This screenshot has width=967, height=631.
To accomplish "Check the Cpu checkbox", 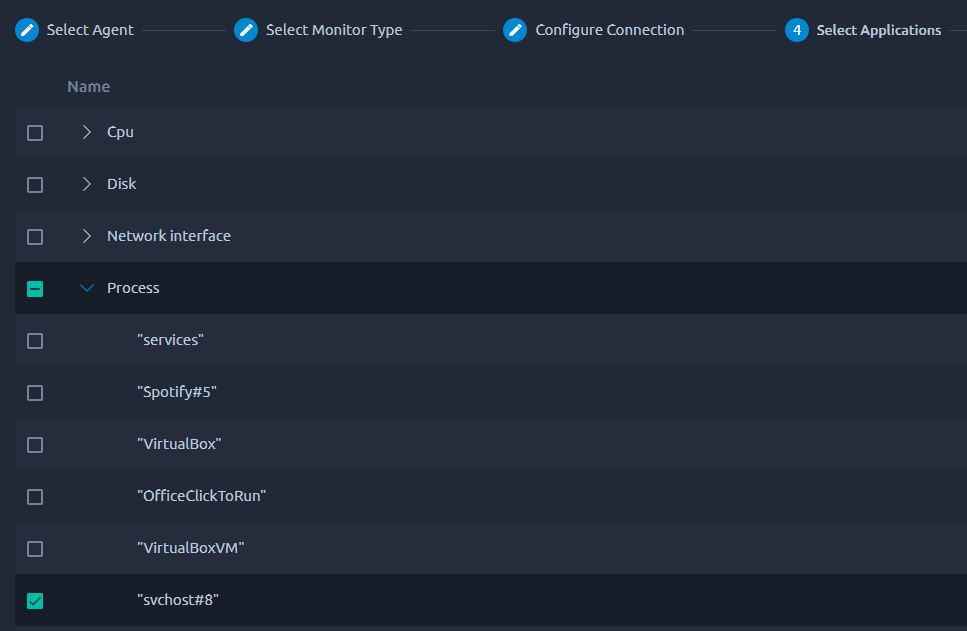I will pos(35,133).
